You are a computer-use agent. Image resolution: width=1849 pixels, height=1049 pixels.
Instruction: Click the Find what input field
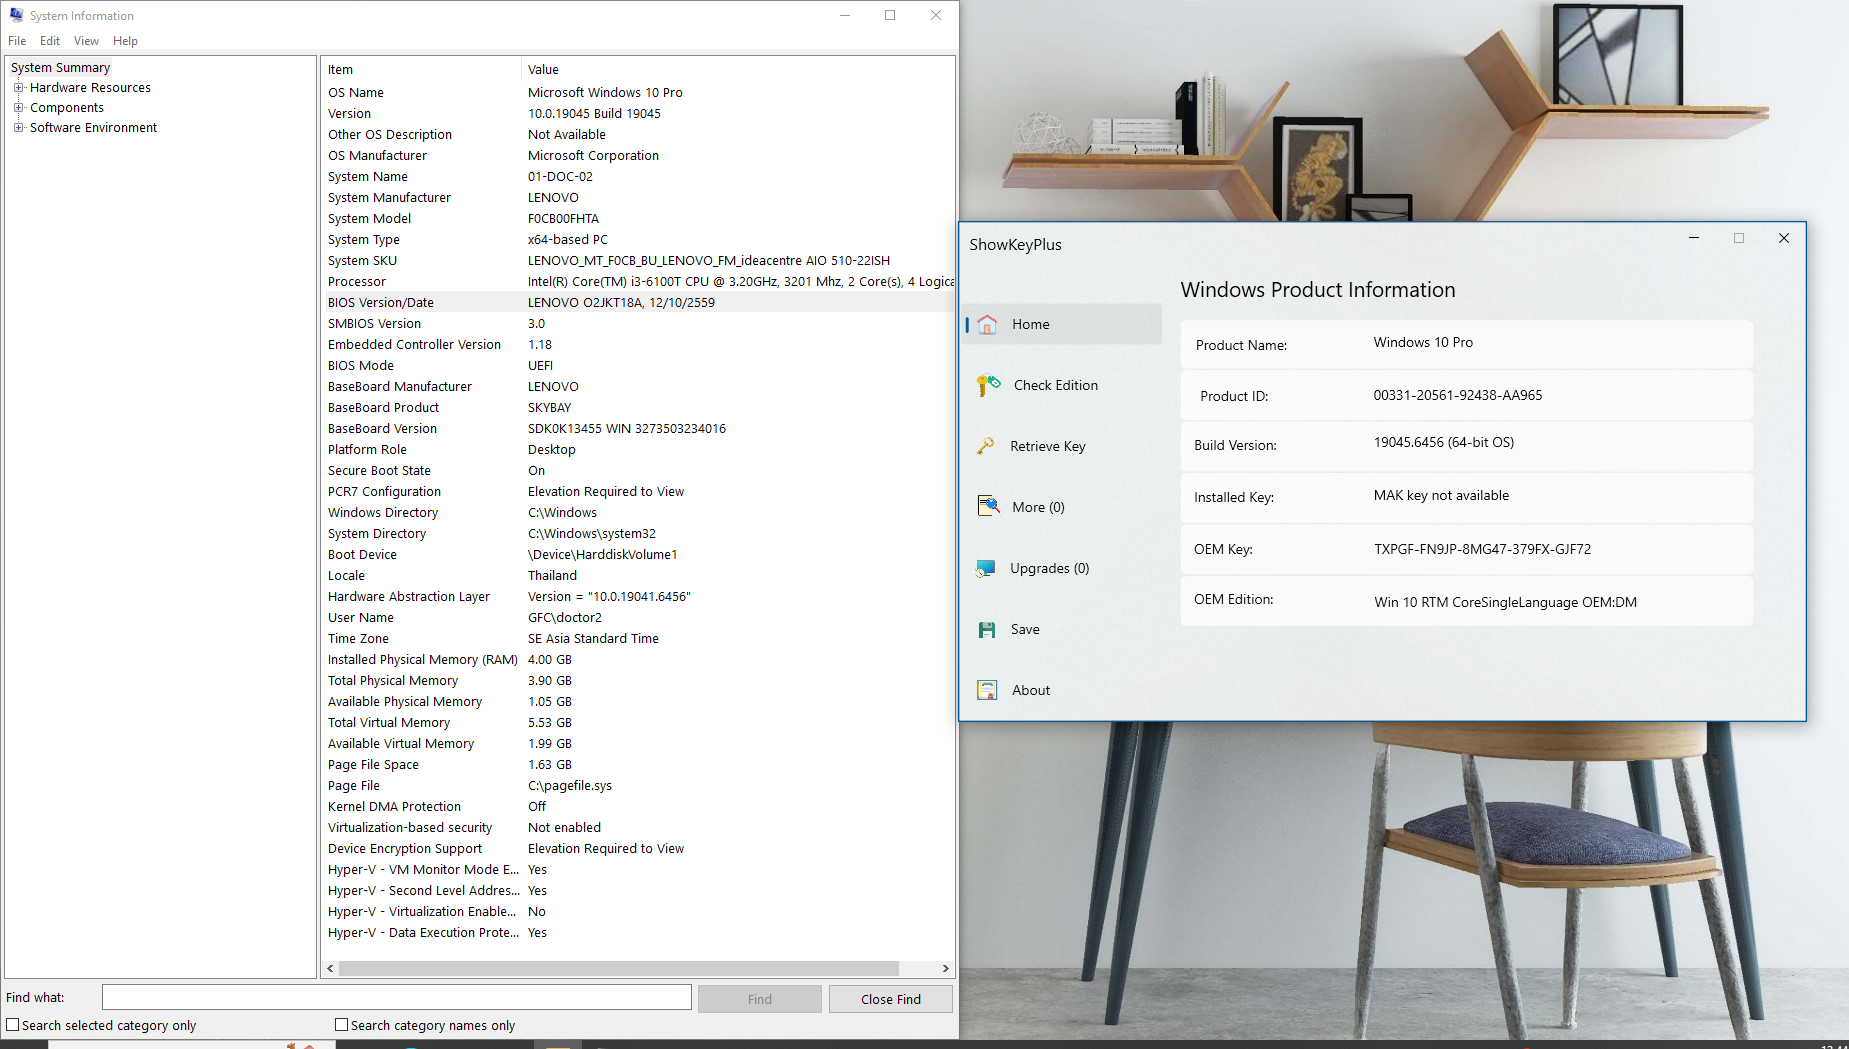tap(396, 997)
